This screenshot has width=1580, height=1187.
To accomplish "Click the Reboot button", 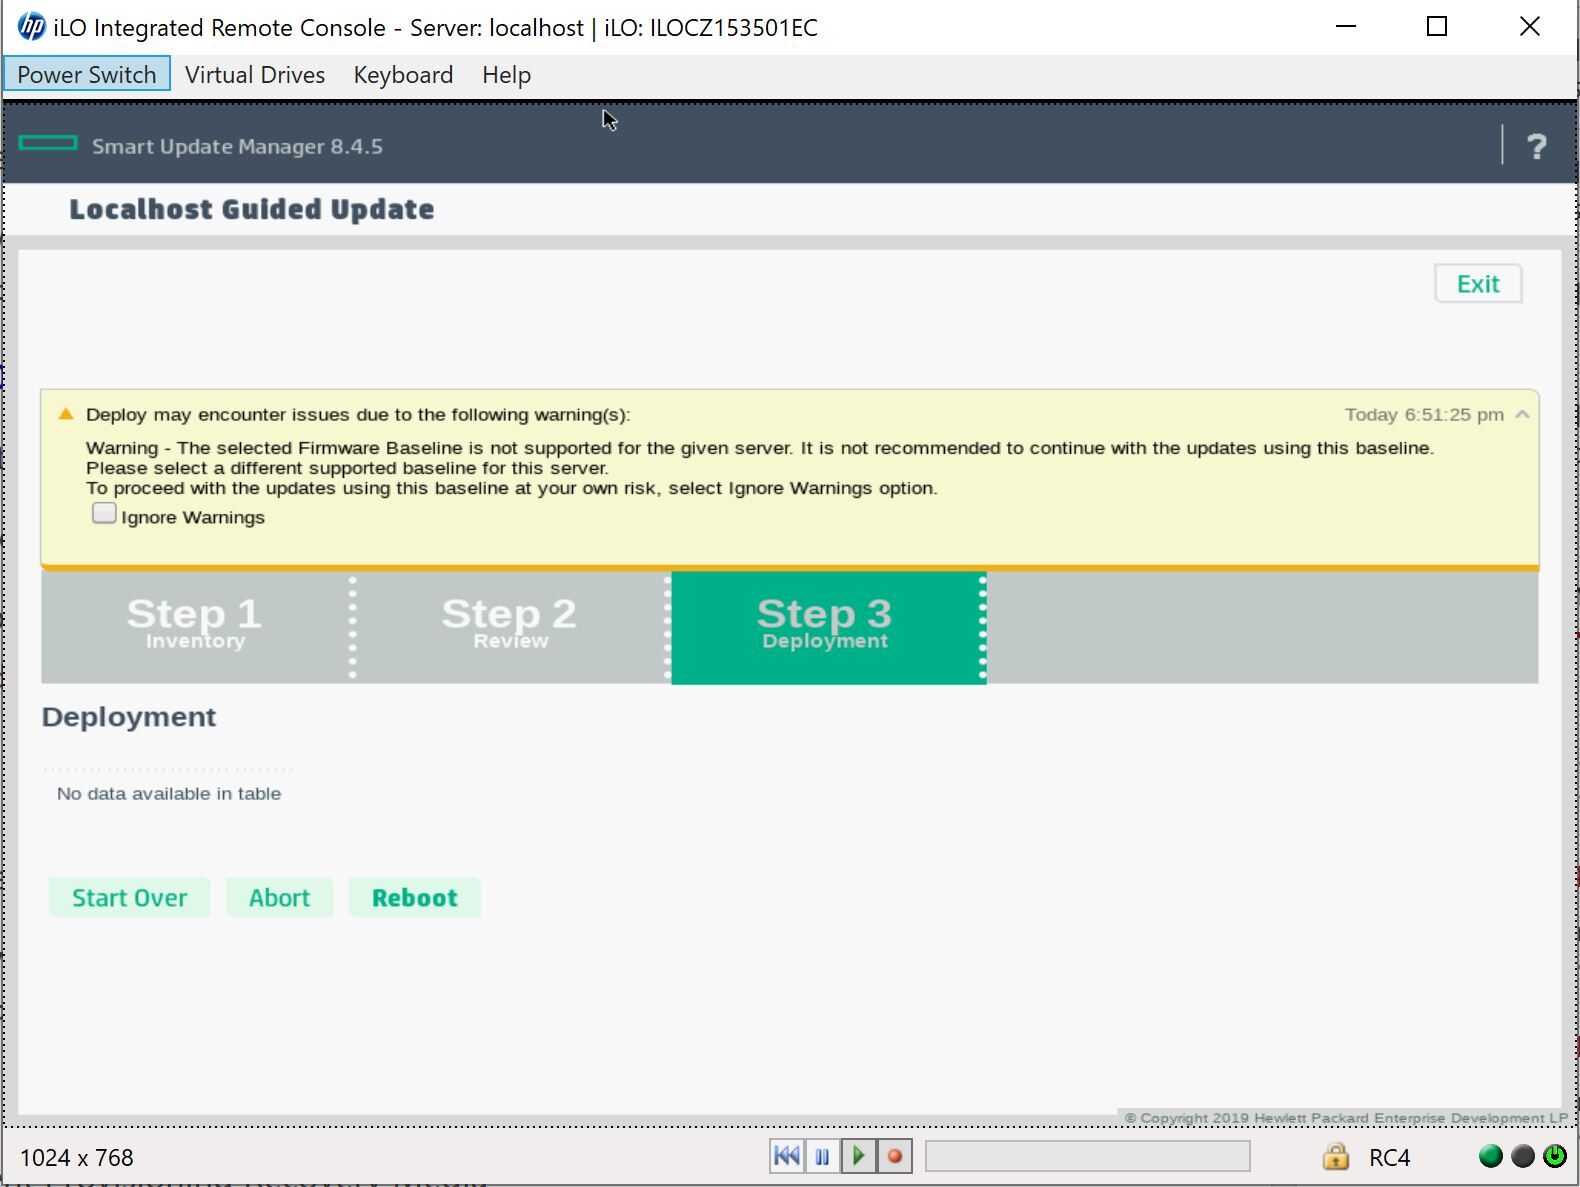I will [415, 898].
